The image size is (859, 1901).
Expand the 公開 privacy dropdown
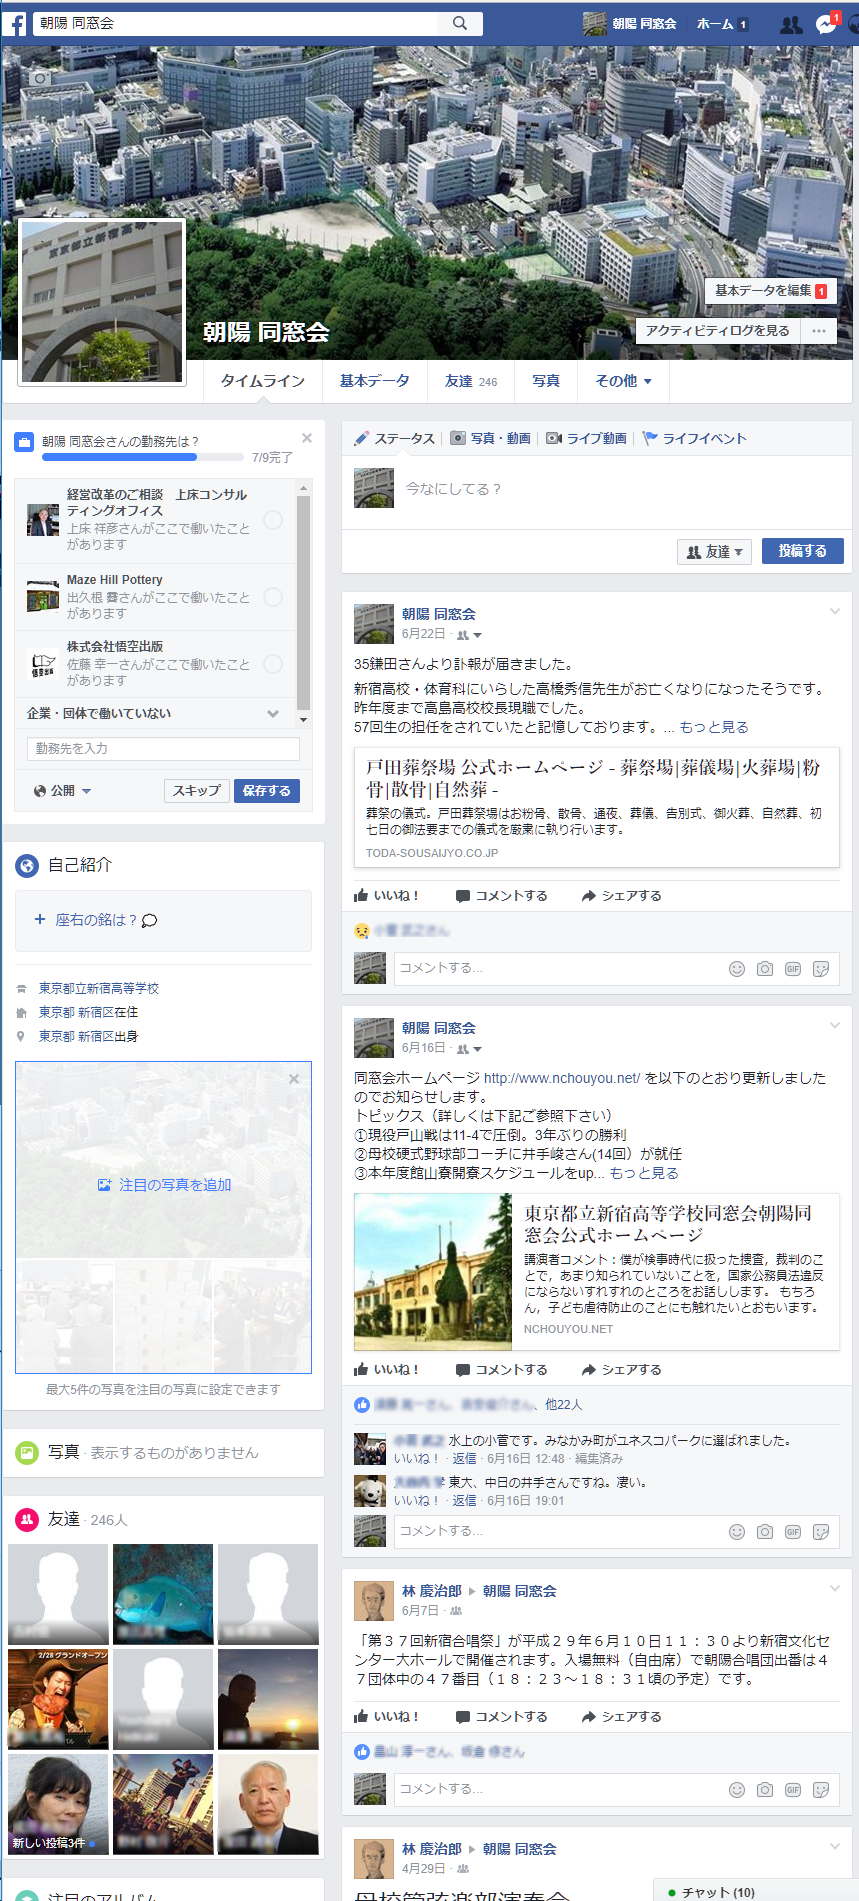point(63,791)
